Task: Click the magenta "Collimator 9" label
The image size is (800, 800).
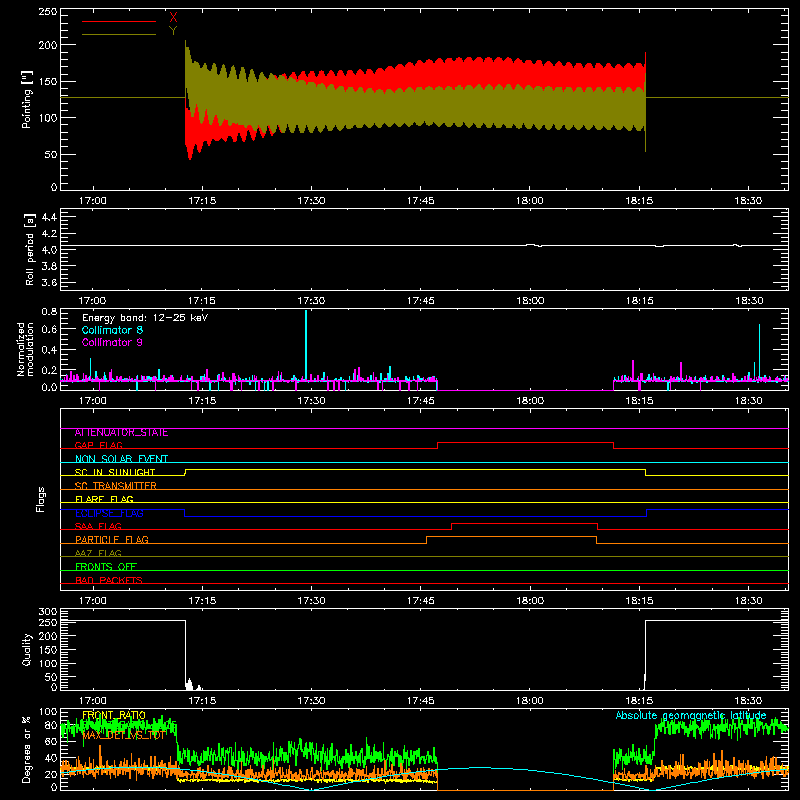Action: tap(112, 342)
